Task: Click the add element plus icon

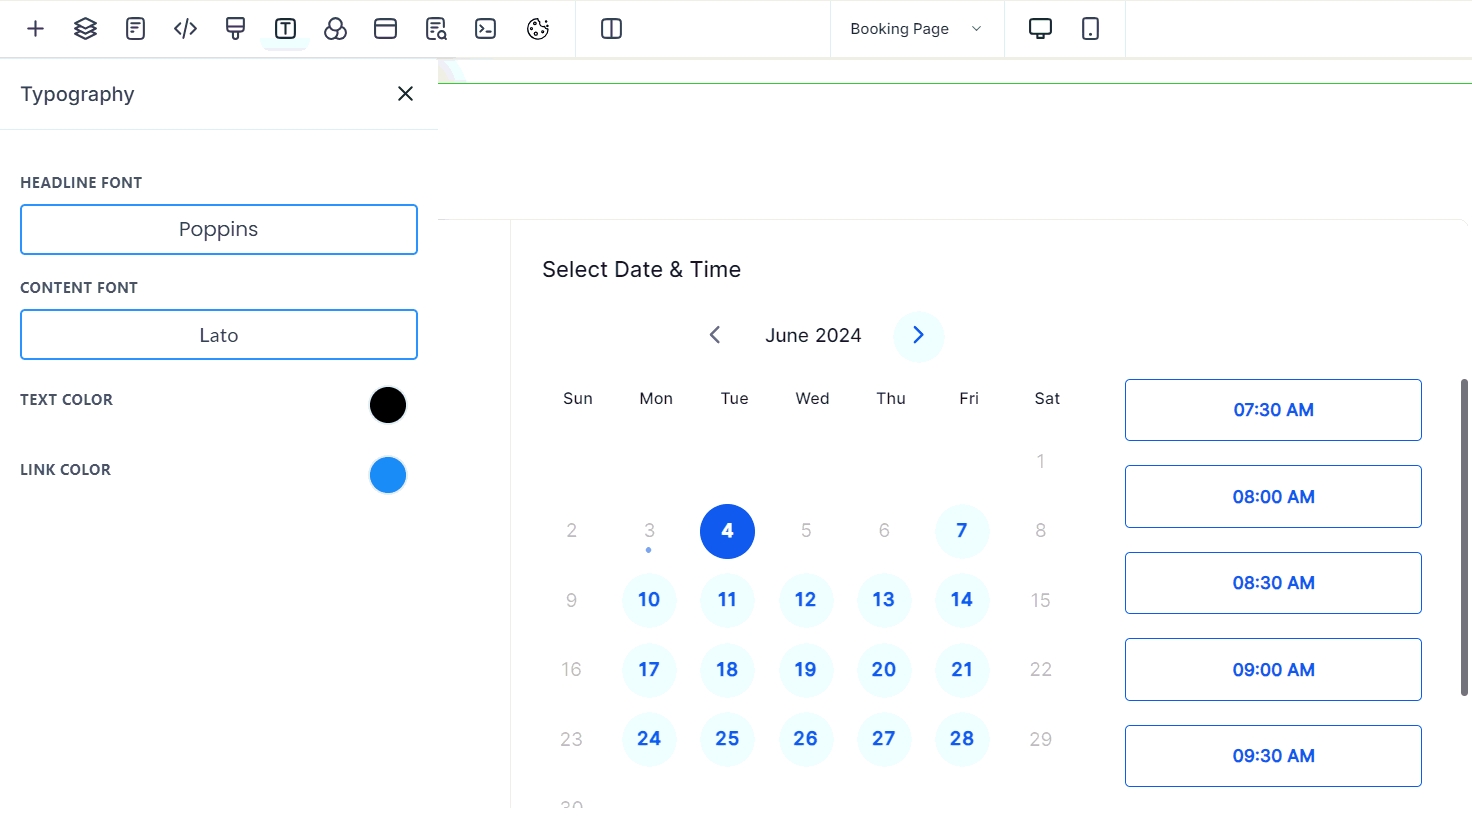Action: [x=35, y=29]
